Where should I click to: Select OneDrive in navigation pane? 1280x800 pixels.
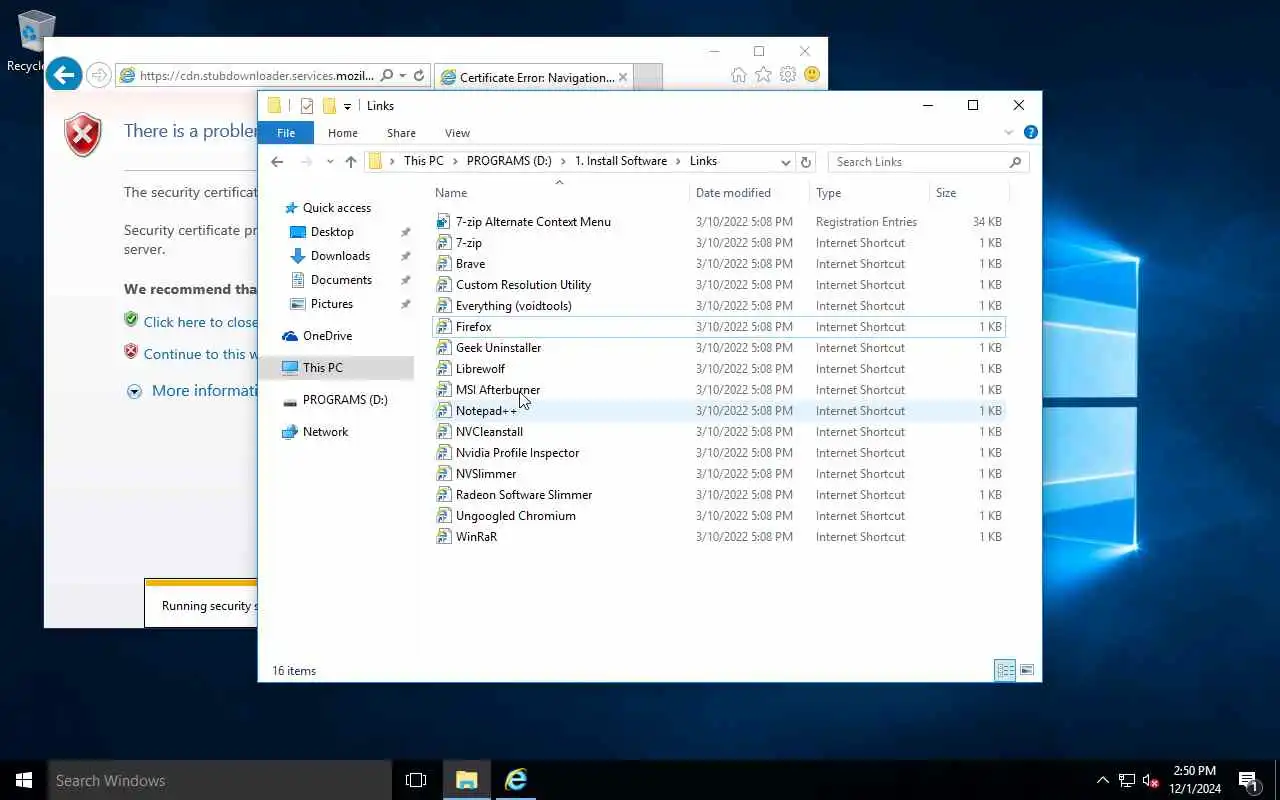pyautogui.click(x=327, y=336)
